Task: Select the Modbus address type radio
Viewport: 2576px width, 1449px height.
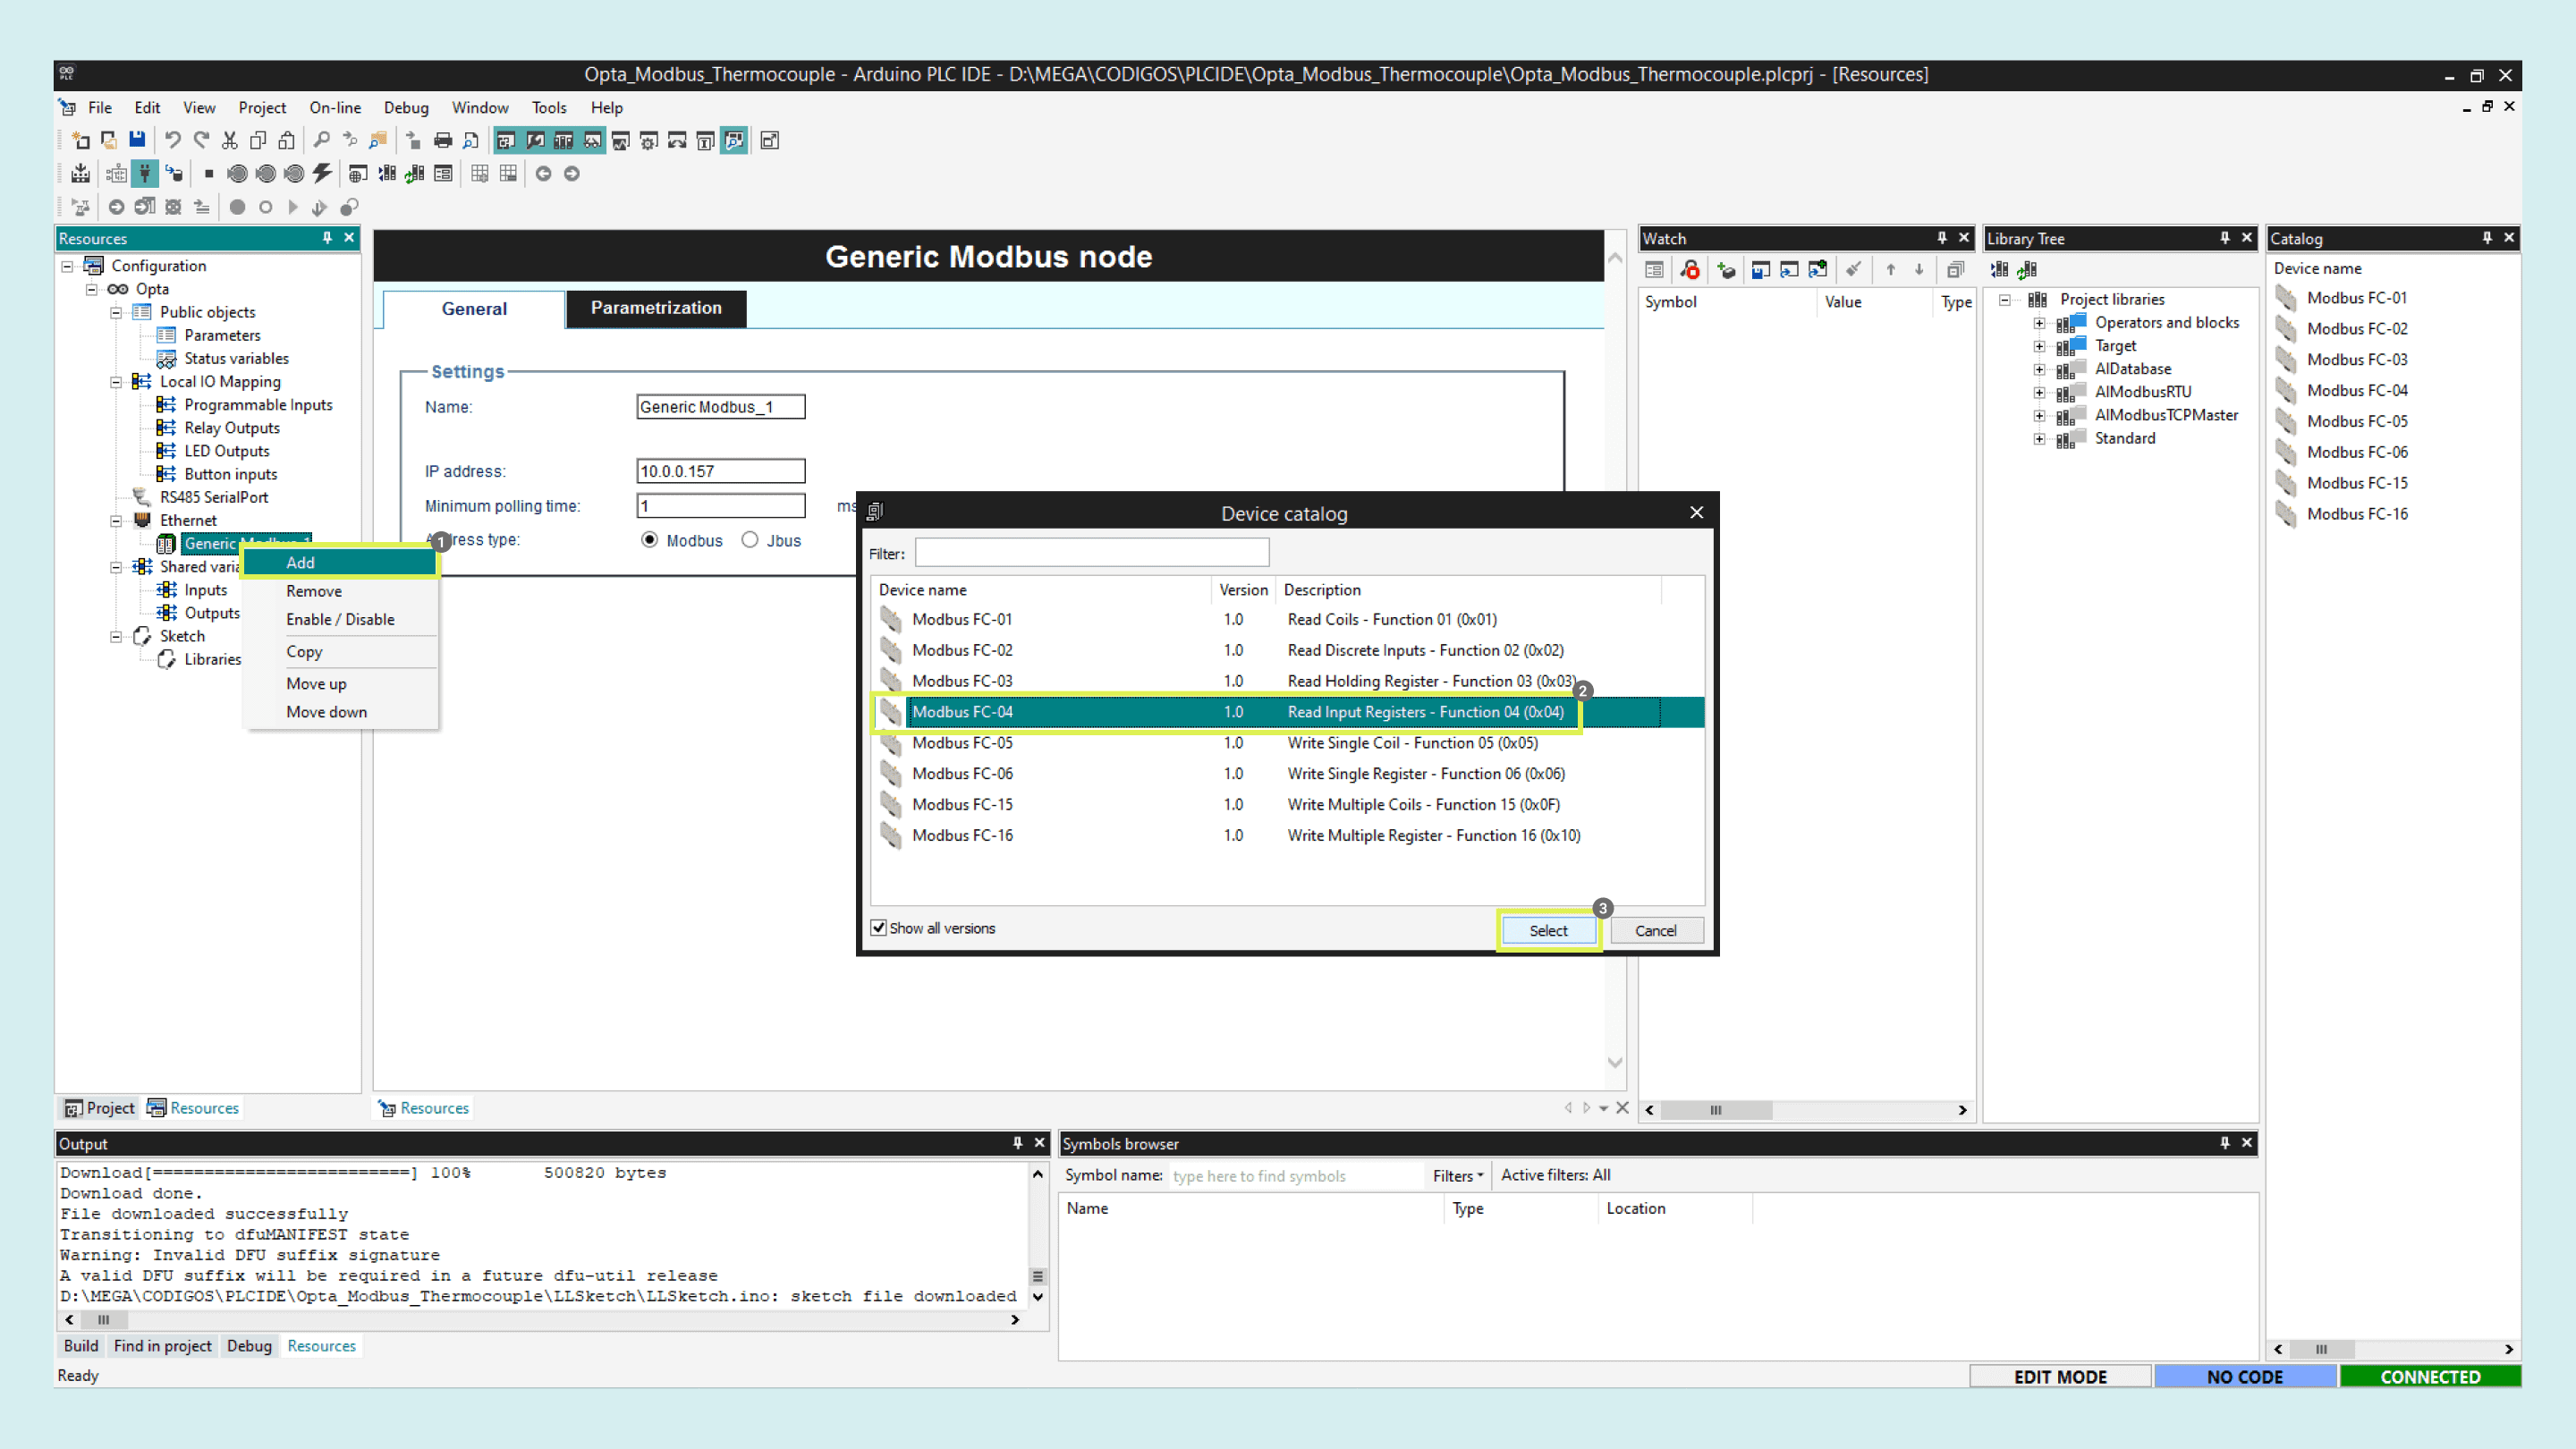Action: tap(650, 540)
